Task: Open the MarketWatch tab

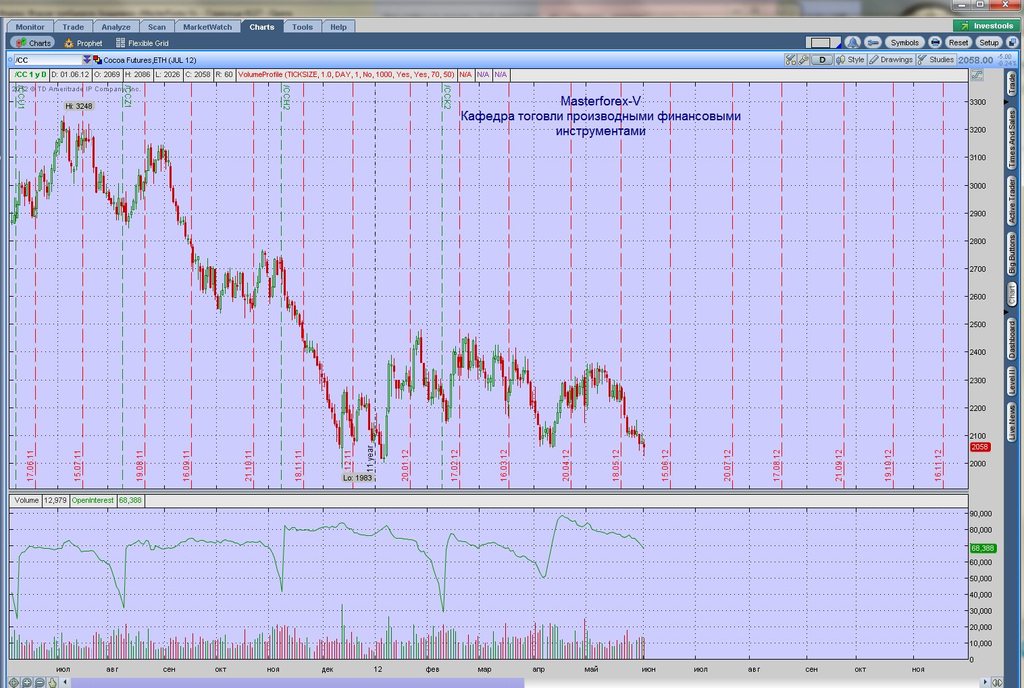Action: click(x=207, y=27)
